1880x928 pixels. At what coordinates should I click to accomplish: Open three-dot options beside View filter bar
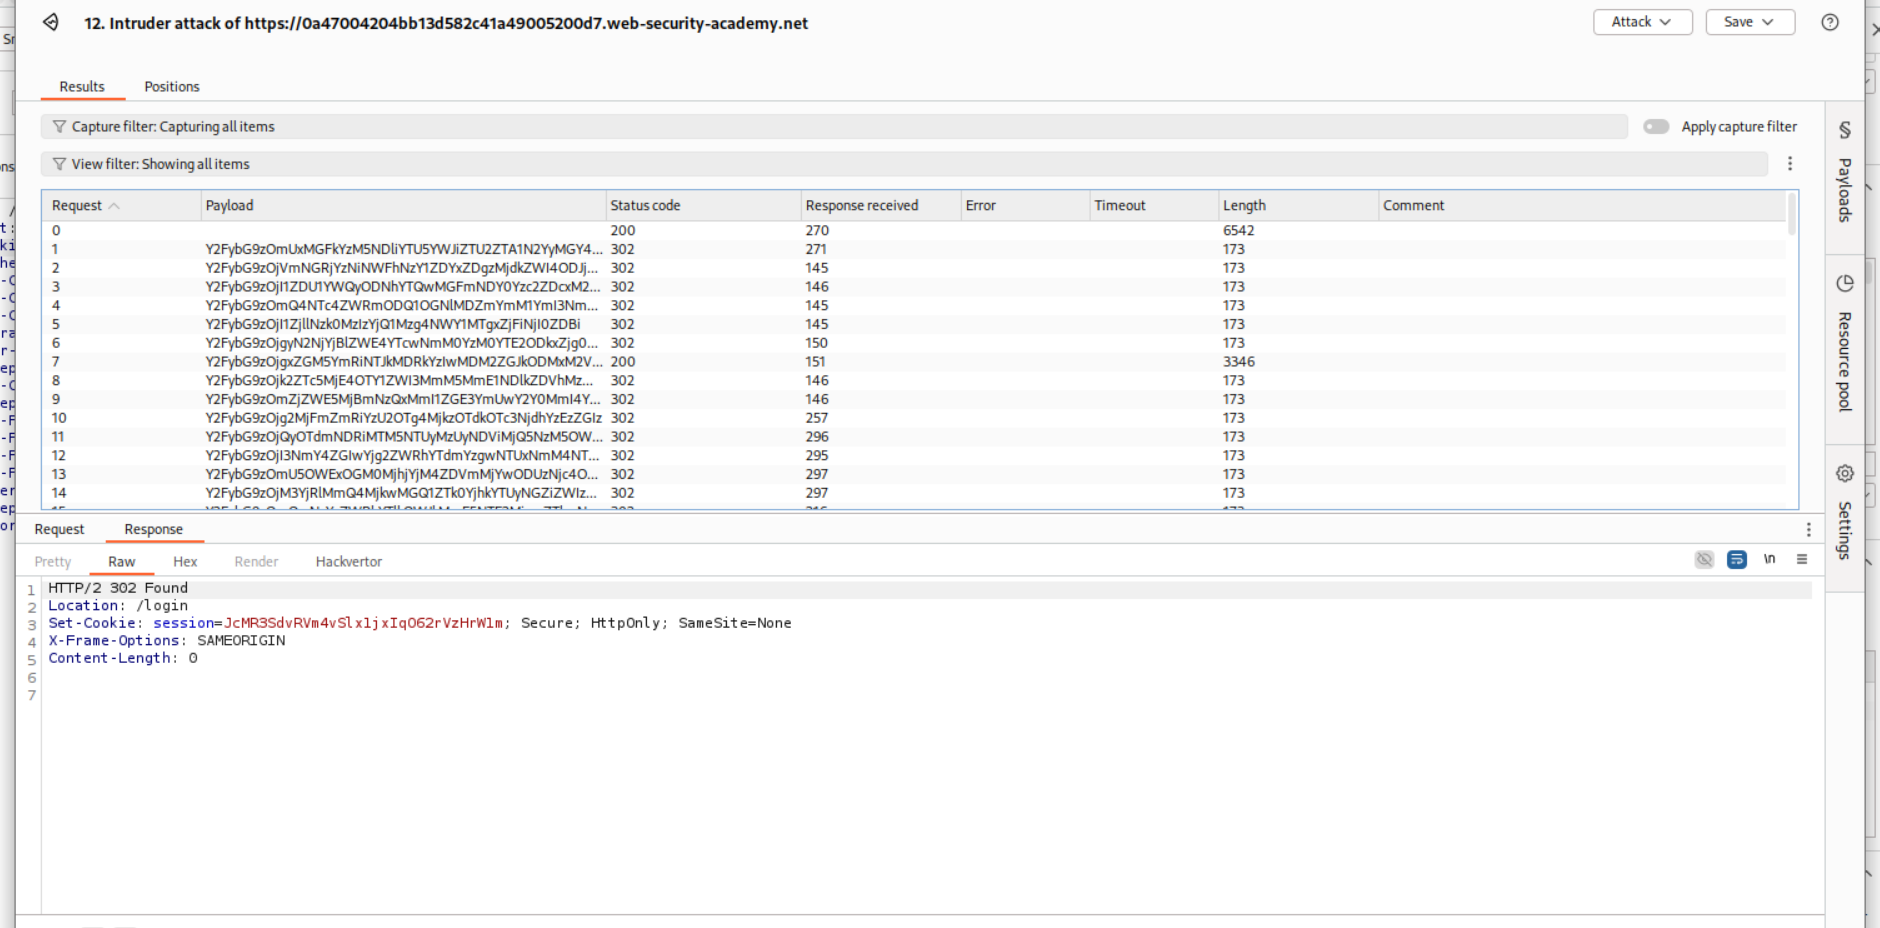coord(1790,164)
